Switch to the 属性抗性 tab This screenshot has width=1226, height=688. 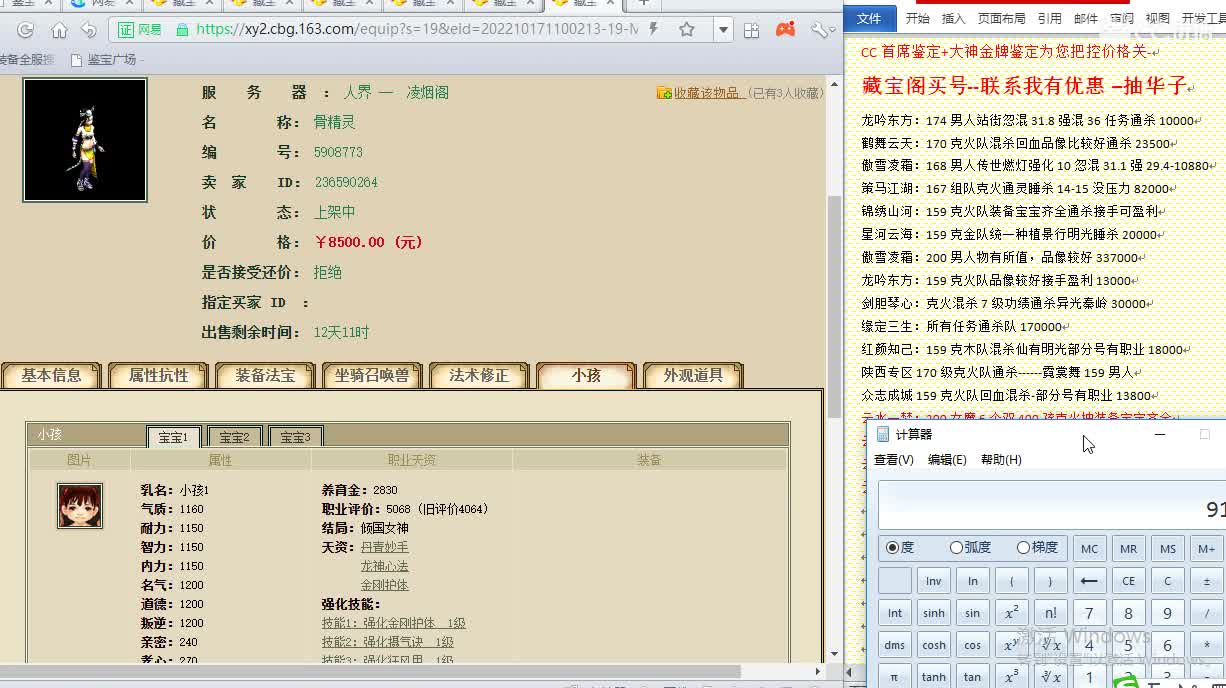coord(159,376)
